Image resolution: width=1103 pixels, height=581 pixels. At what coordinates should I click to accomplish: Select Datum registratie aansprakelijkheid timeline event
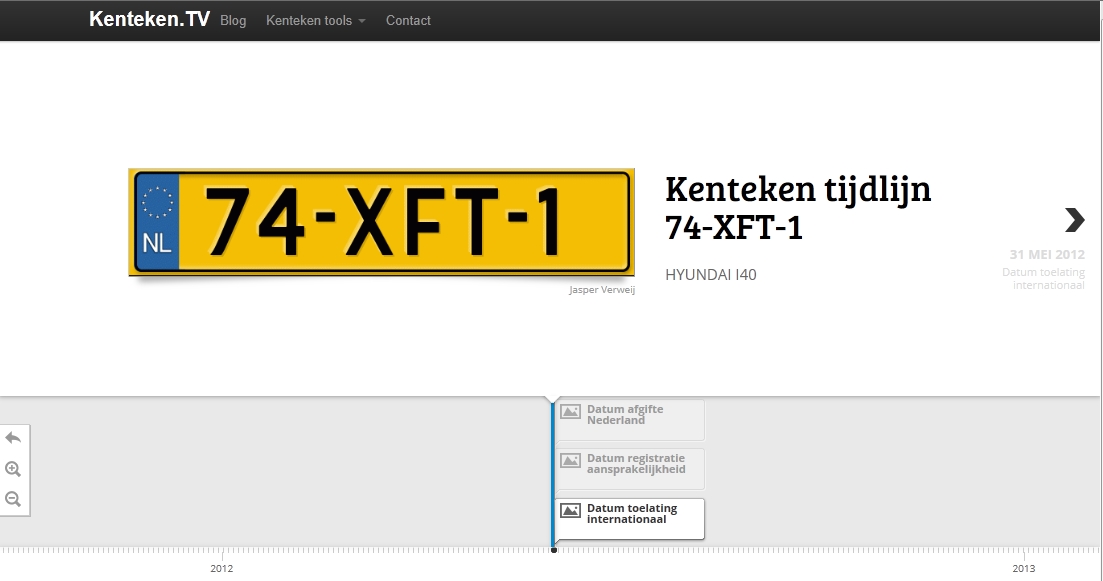(630, 468)
